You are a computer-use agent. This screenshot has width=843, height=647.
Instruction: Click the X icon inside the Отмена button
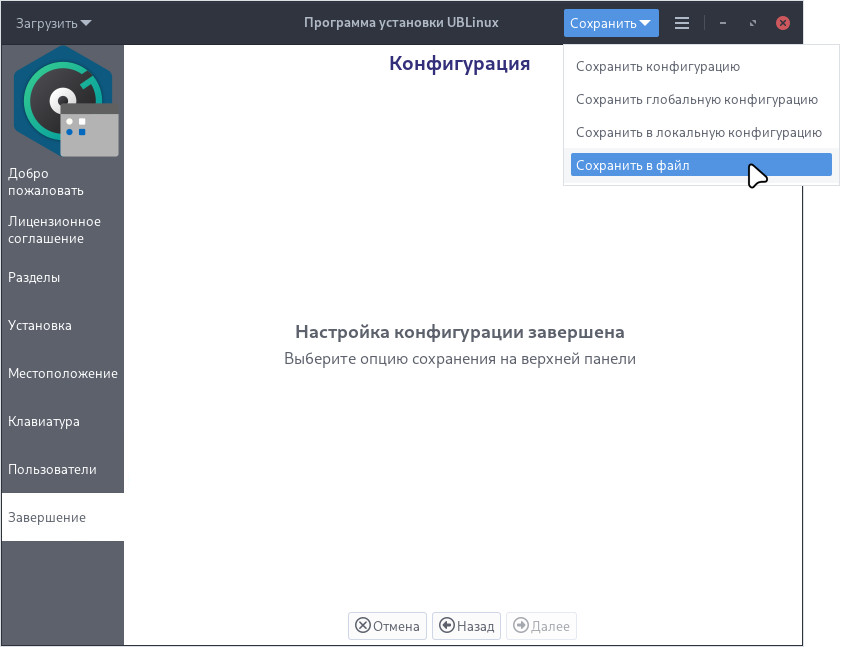pos(363,625)
